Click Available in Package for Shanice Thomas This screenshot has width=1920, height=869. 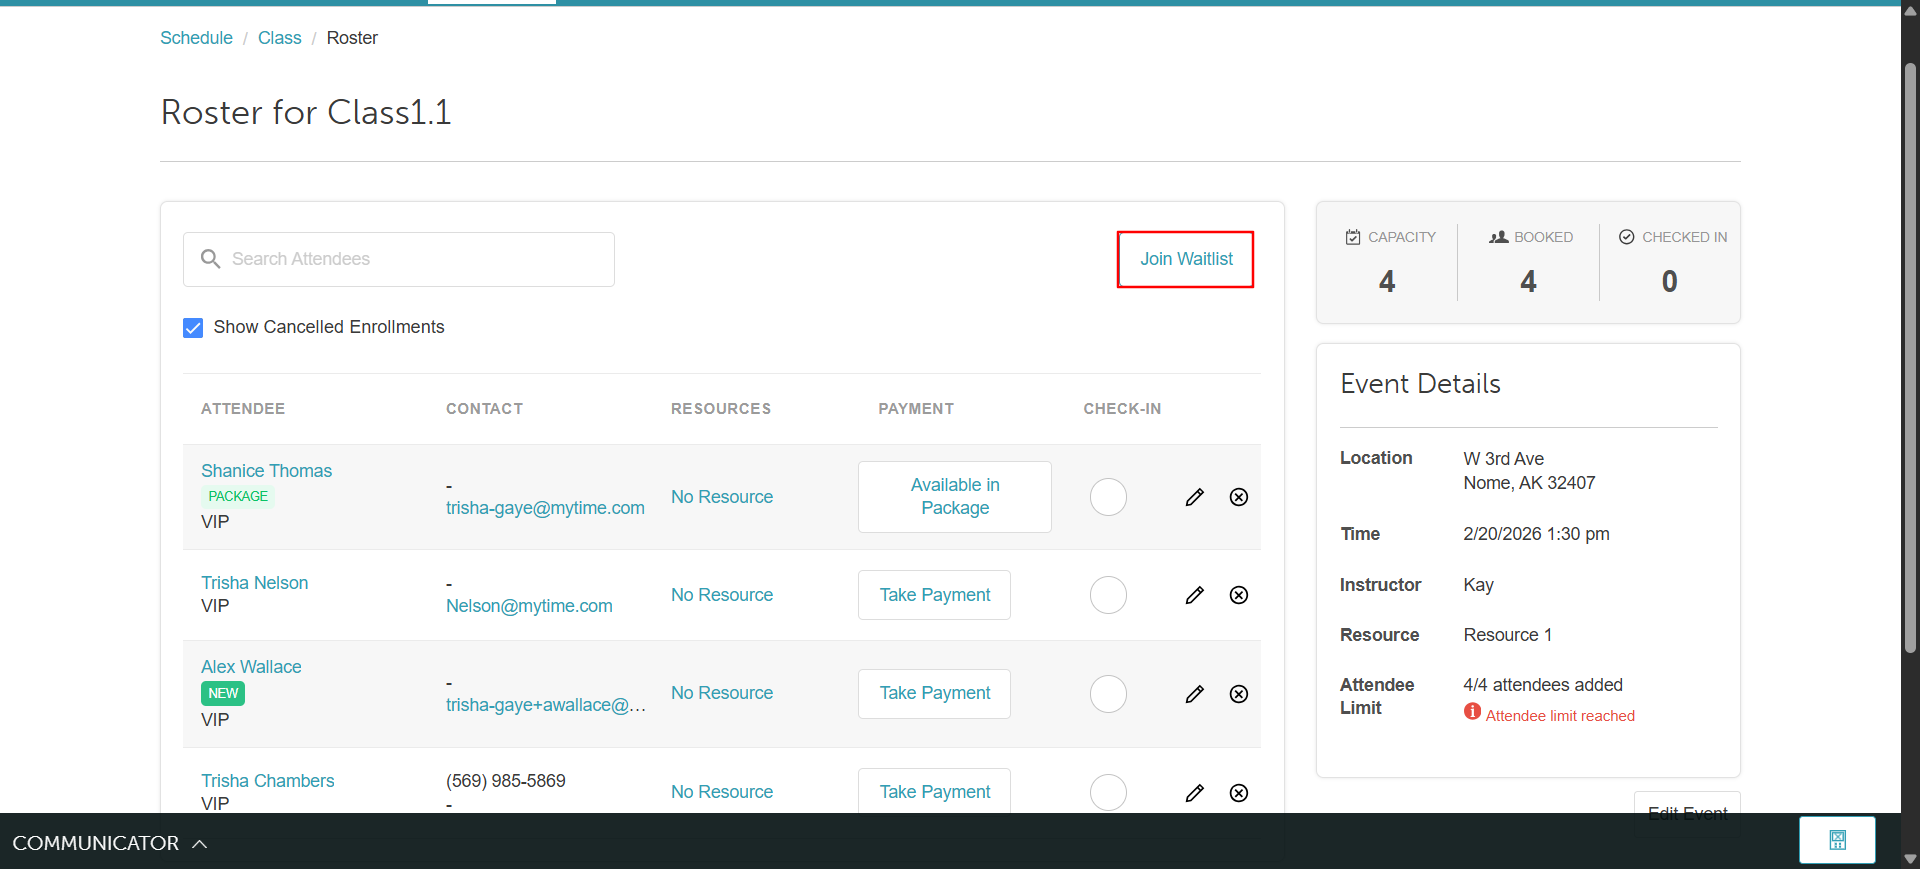955,497
